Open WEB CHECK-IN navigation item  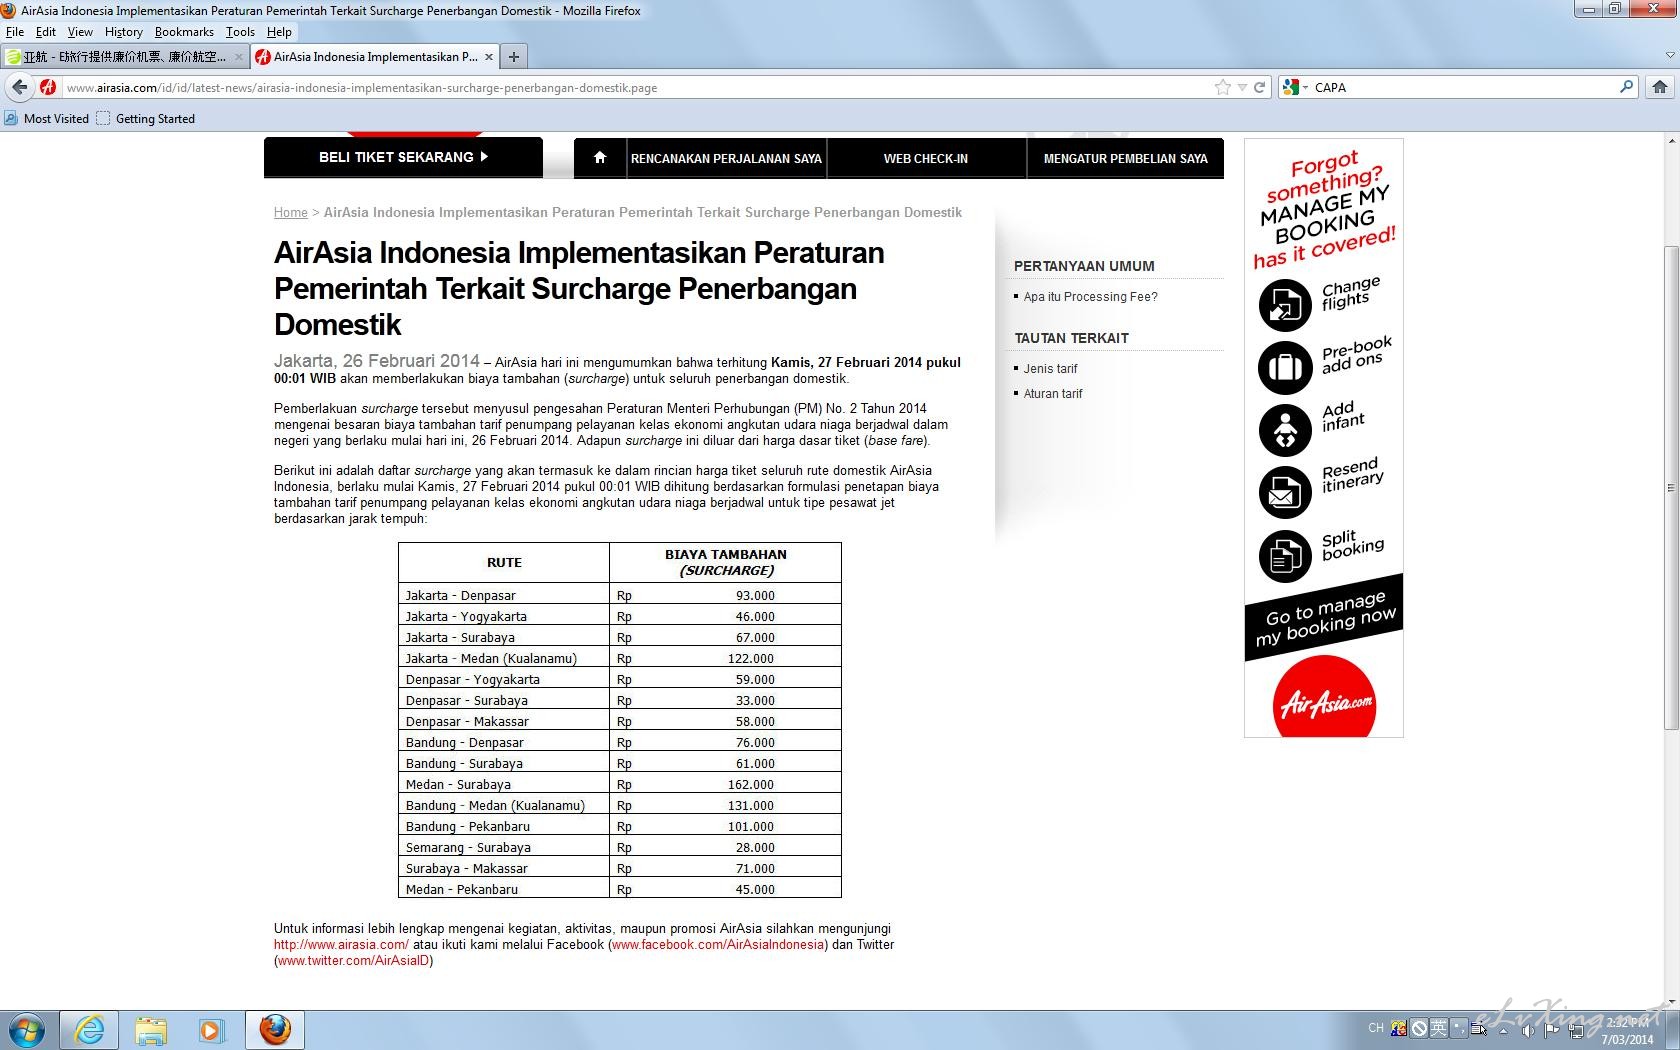(x=926, y=158)
